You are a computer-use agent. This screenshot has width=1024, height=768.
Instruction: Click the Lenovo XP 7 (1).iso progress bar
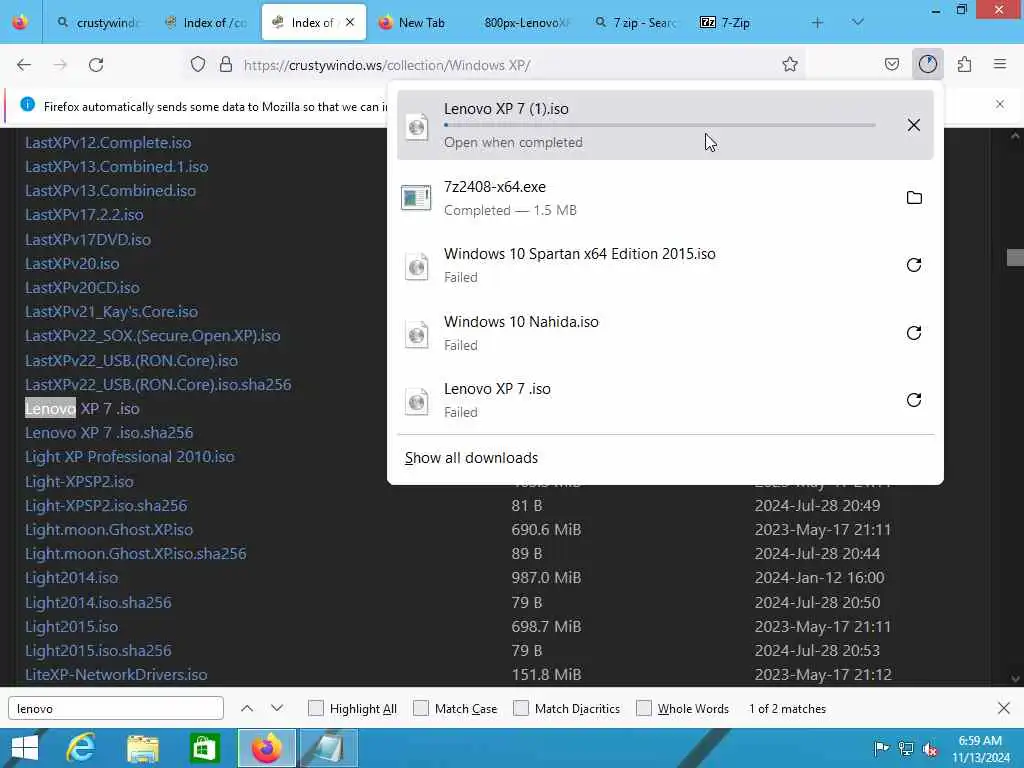coord(660,125)
